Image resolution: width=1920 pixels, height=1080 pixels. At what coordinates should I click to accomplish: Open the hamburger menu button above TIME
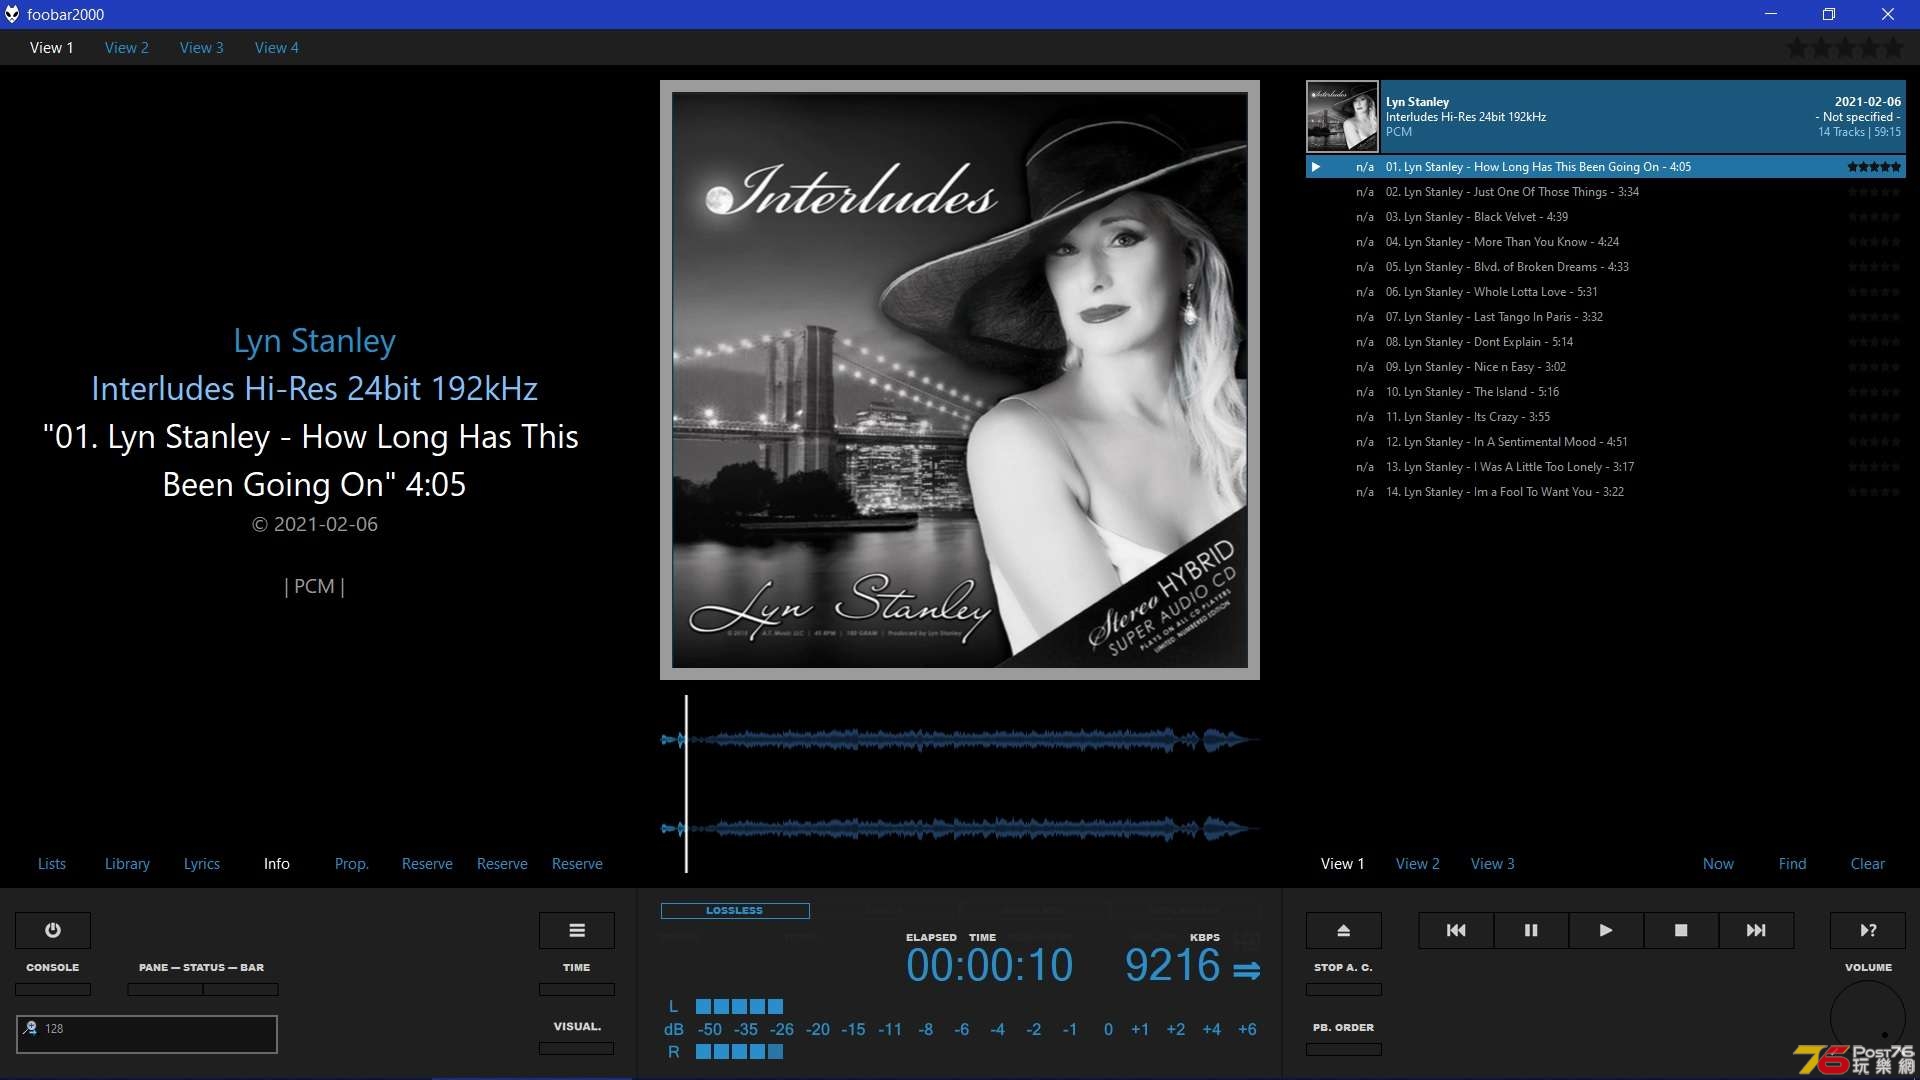coord(577,930)
